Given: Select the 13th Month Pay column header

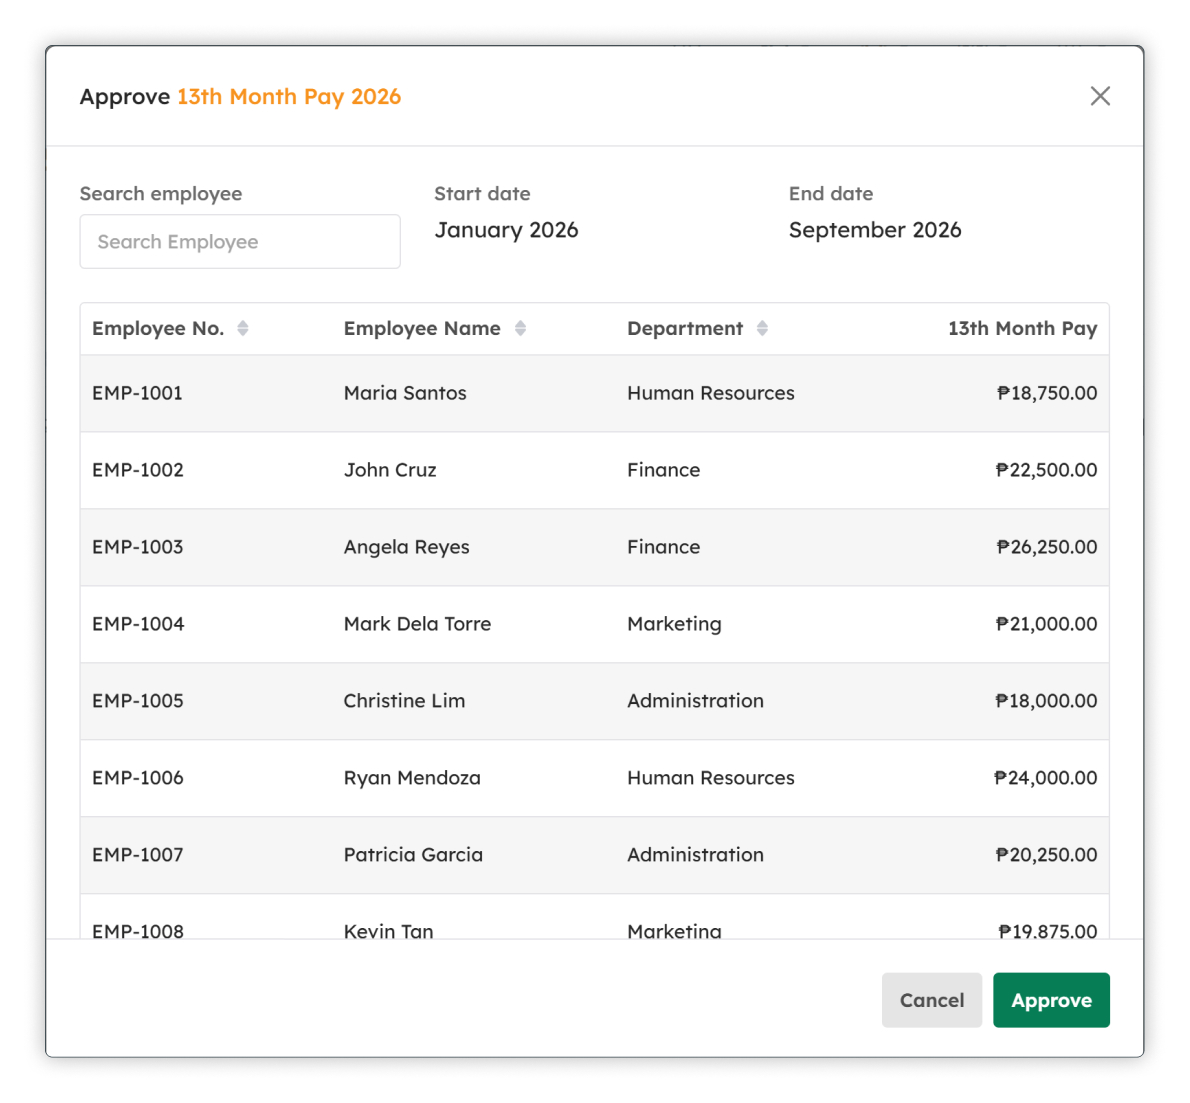Looking at the screenshot, I should (1022, 328).
